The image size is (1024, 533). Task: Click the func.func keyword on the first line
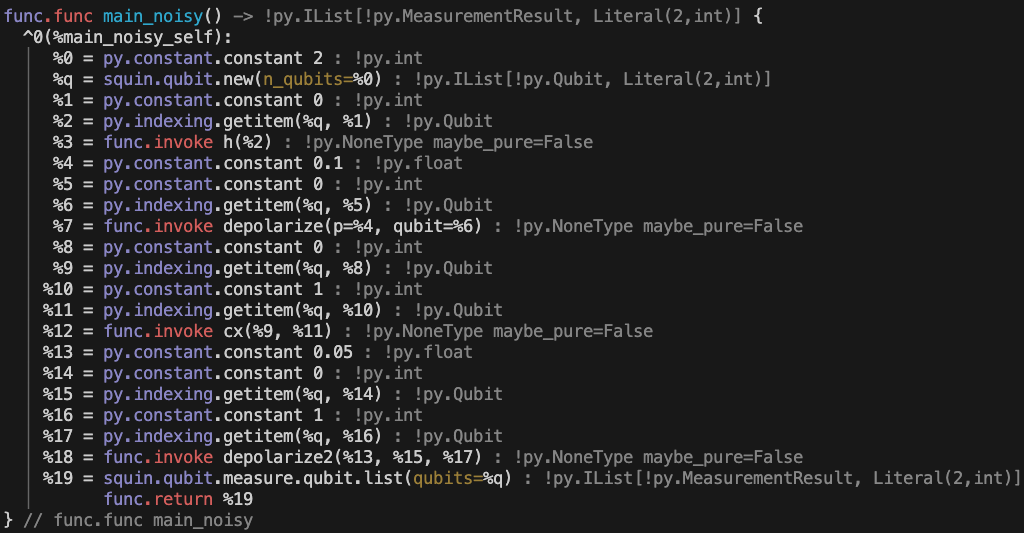pos(47,15)
